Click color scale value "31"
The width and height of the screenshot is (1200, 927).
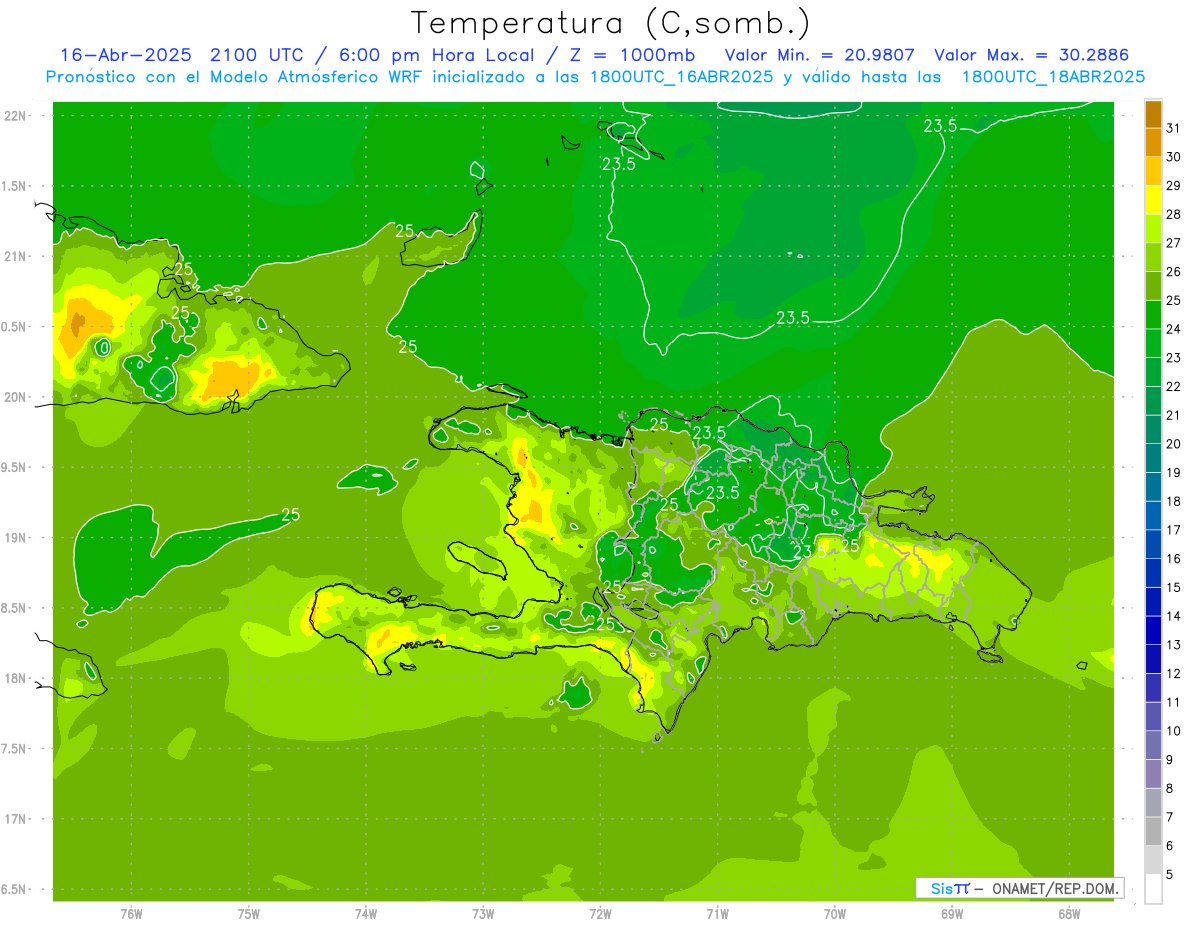[x=1175, y=128]
